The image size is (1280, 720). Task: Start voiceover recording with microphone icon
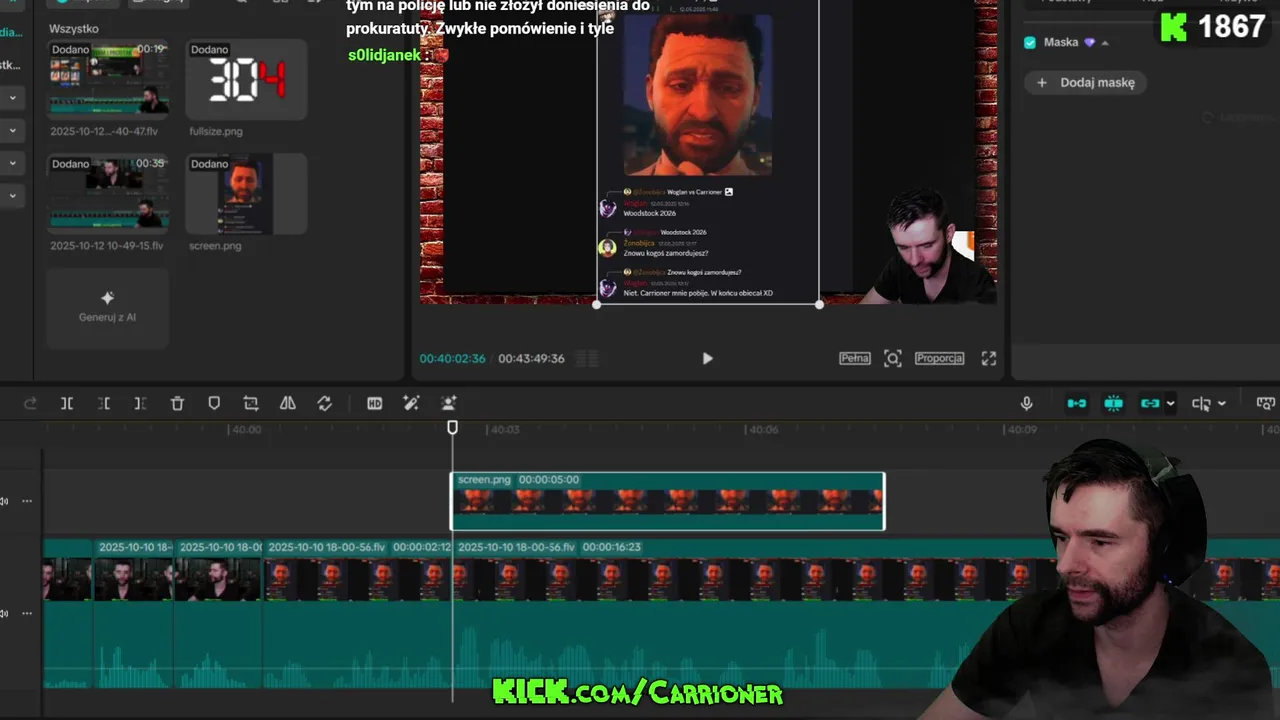1026,403
